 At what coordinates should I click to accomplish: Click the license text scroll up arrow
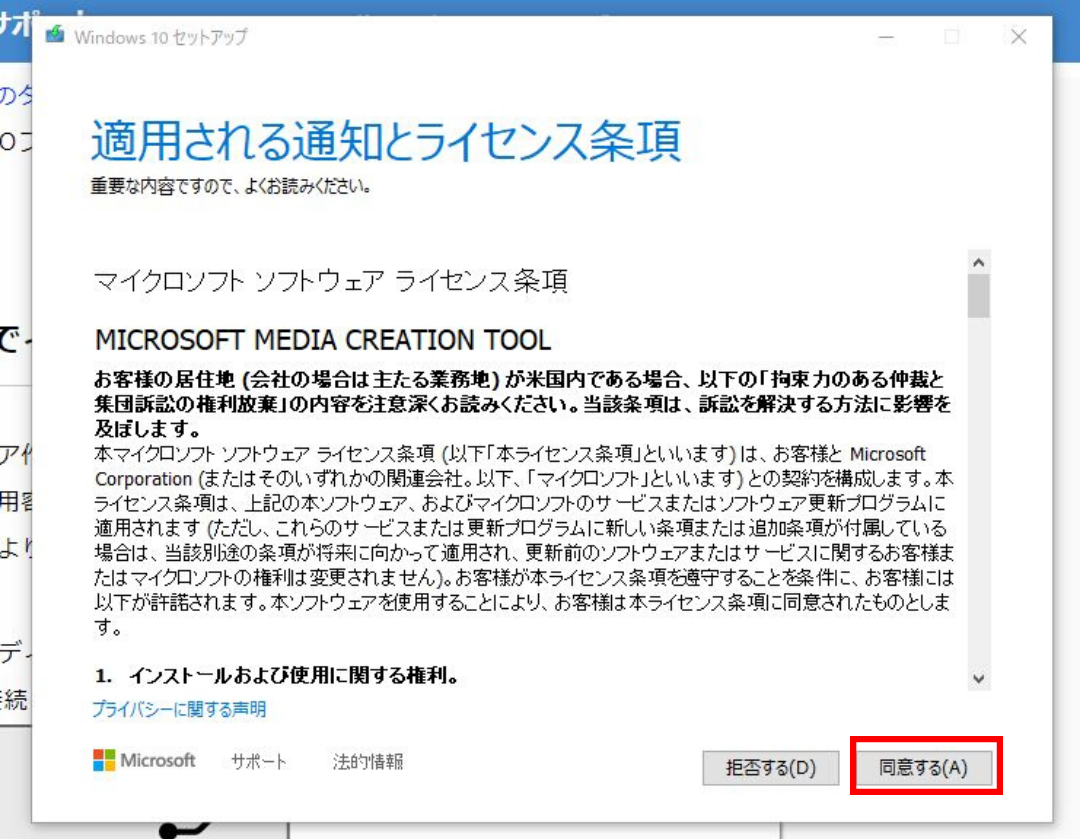[x=978, y=262]
